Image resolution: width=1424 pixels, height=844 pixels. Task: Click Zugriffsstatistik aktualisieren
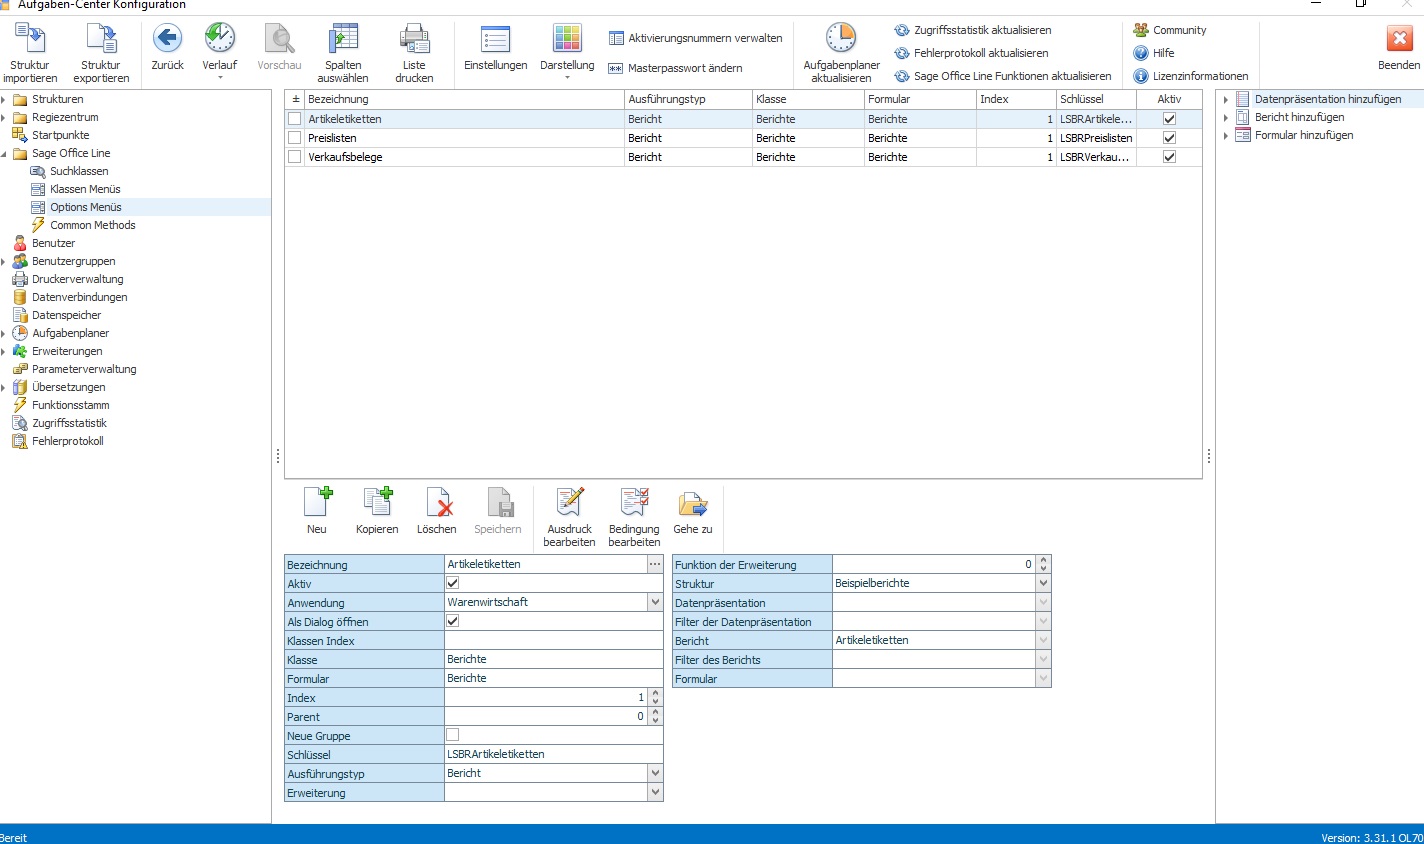click(x=973, y=30)
